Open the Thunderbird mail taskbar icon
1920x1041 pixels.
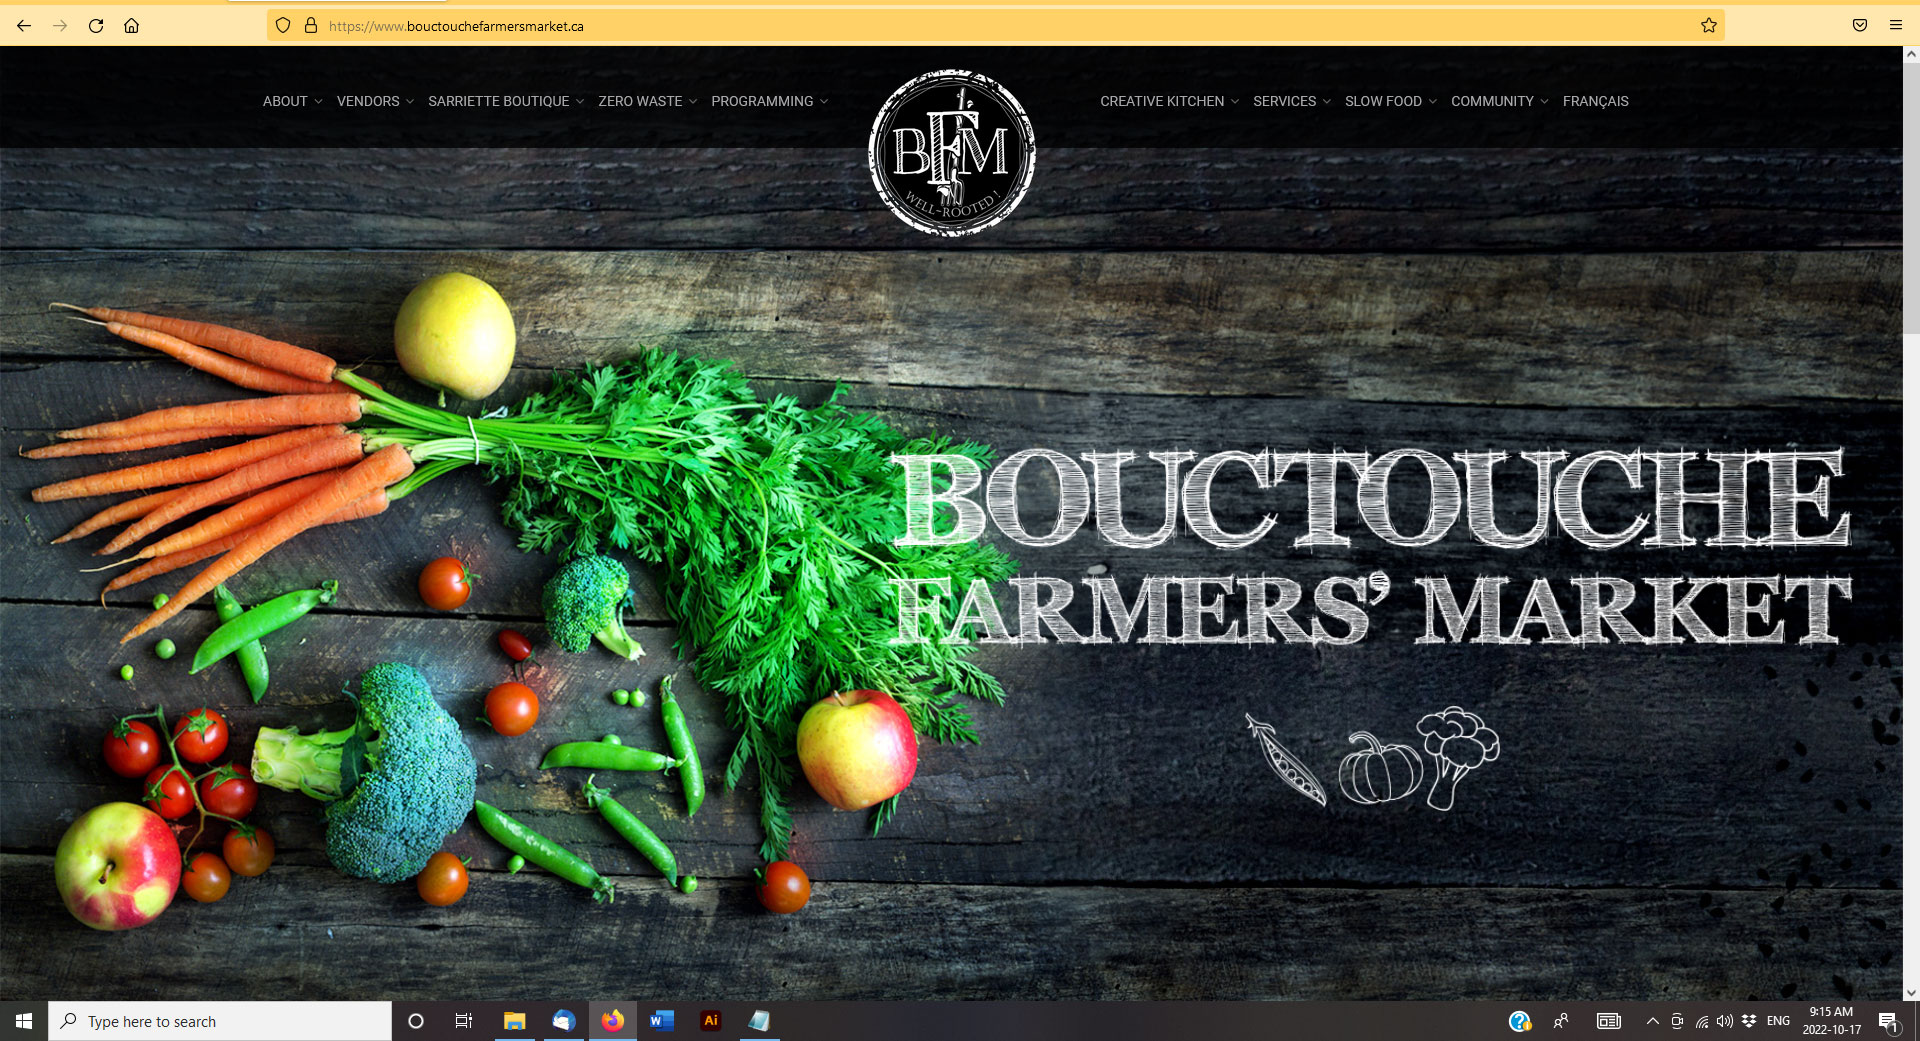(564, 1021)
